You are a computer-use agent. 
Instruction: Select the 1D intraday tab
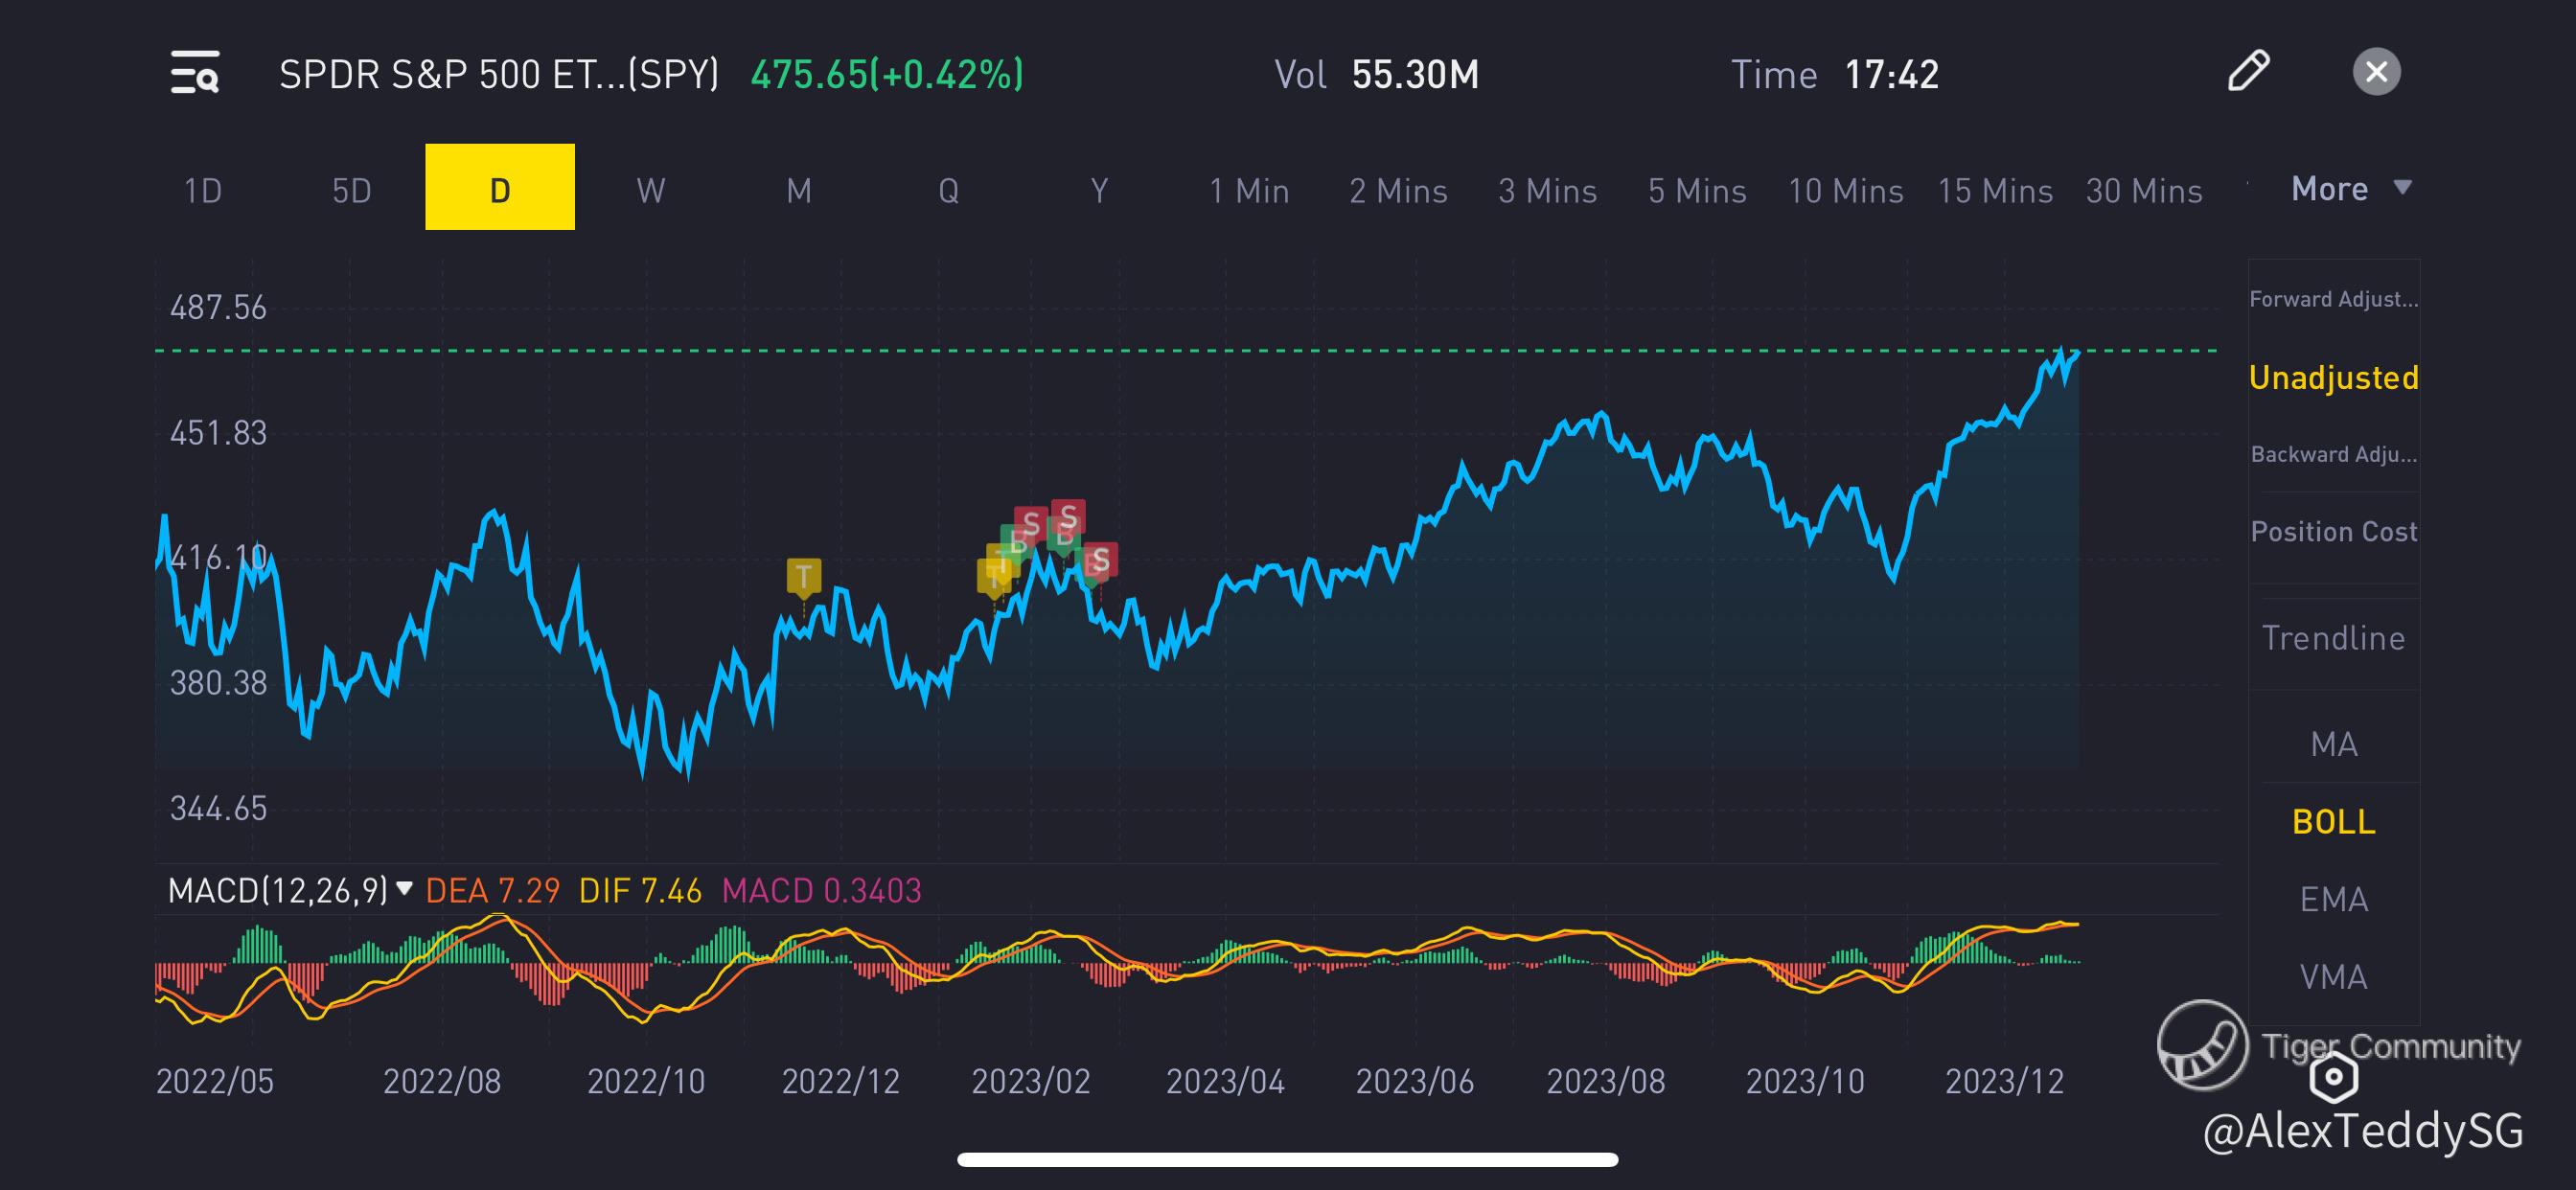coord(203,190)
